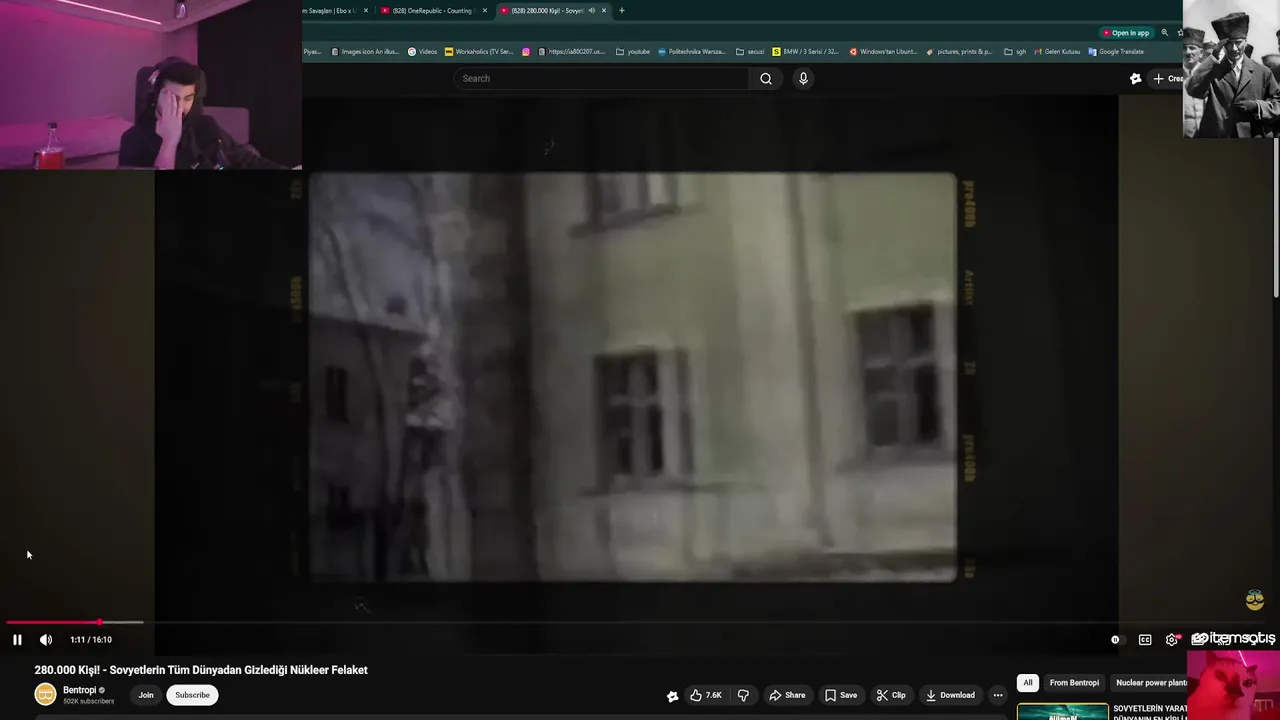The height and width of the screenshot is (720, 1280).
Task: Select the All filter chip
Action: click(1027, 683)
